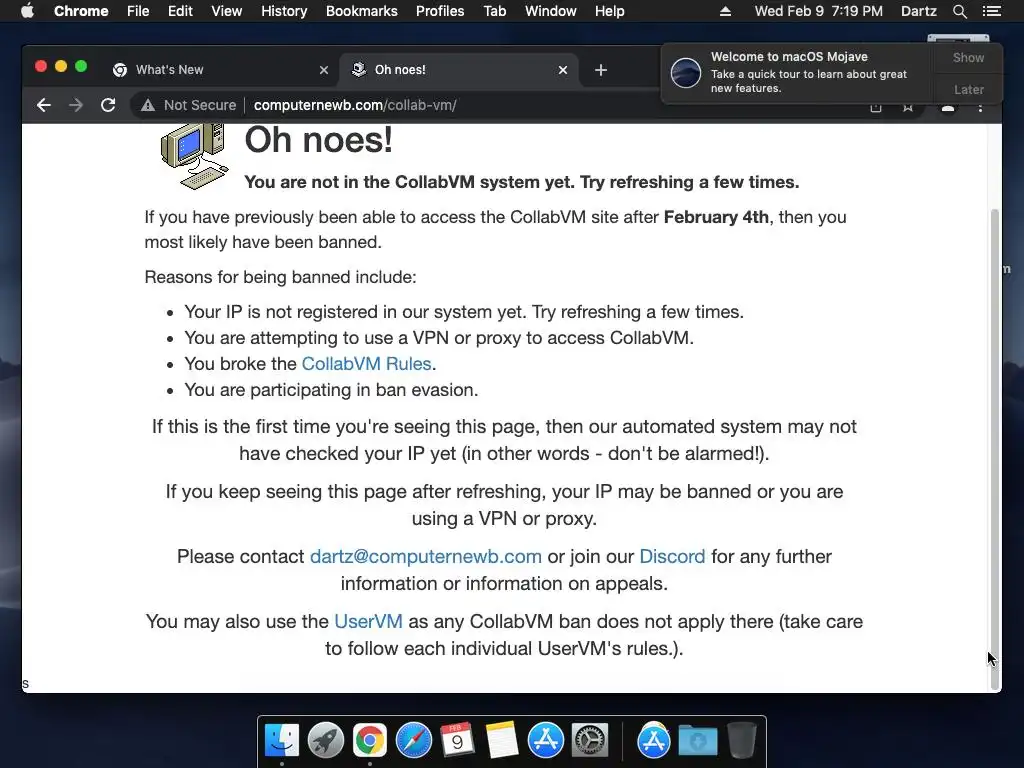Open the App Store dock icon left of System Preferences

545,741
